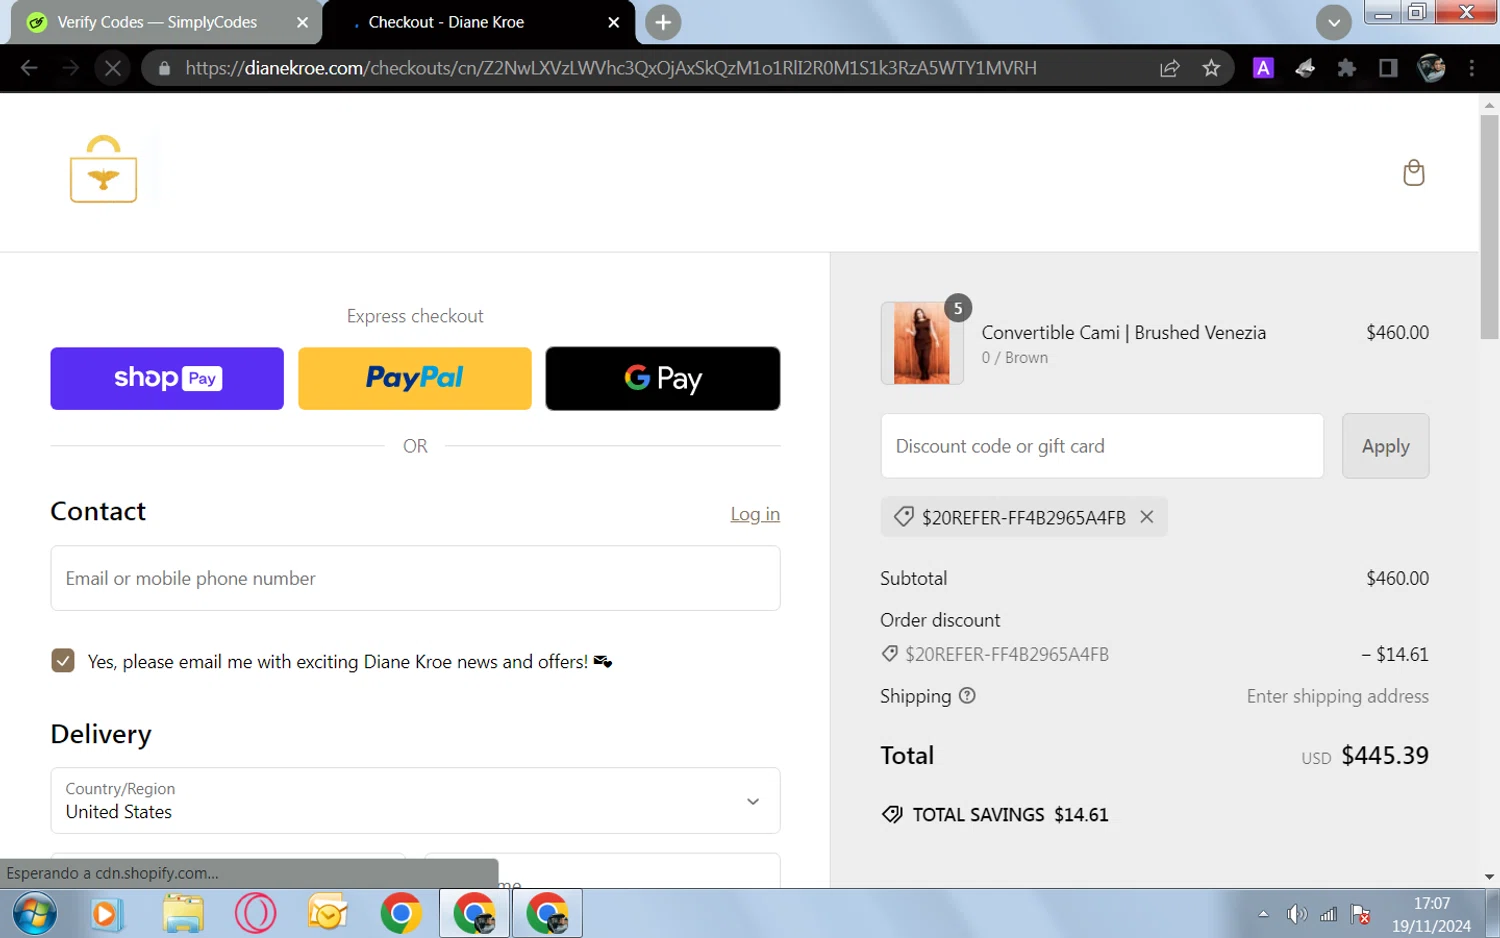Screen dimensions: 1500x938
Task: Toggle the browser side panel icon
Action: [1388, 68]
